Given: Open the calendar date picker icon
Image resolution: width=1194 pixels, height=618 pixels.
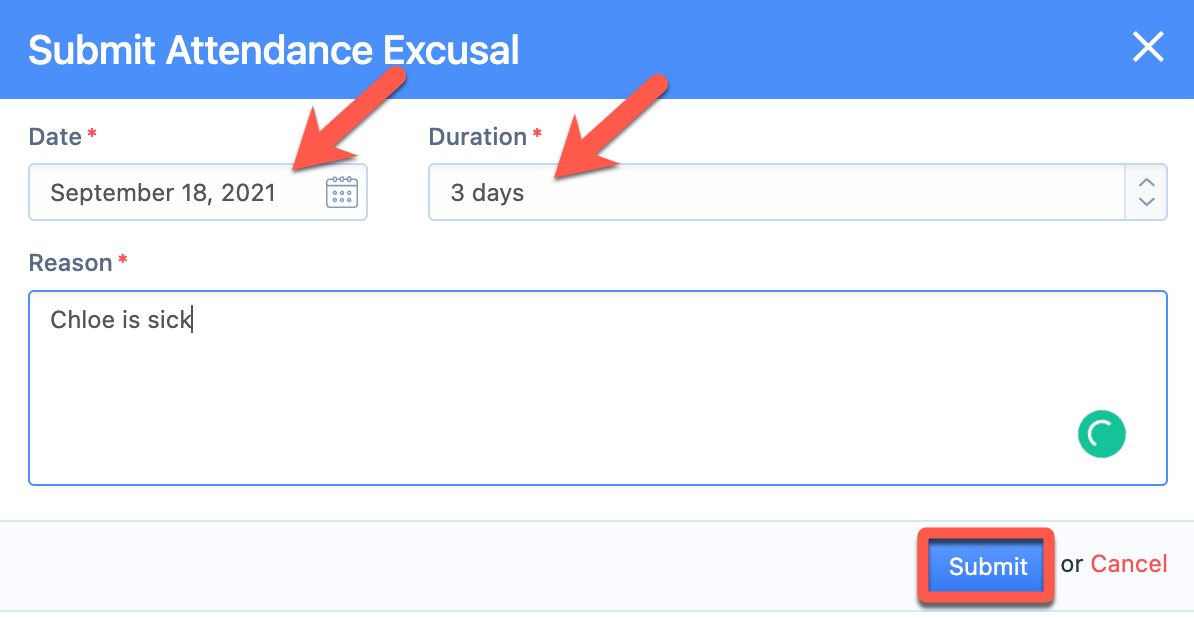Looking at the screenshot, I should click(x=342, y=192).
